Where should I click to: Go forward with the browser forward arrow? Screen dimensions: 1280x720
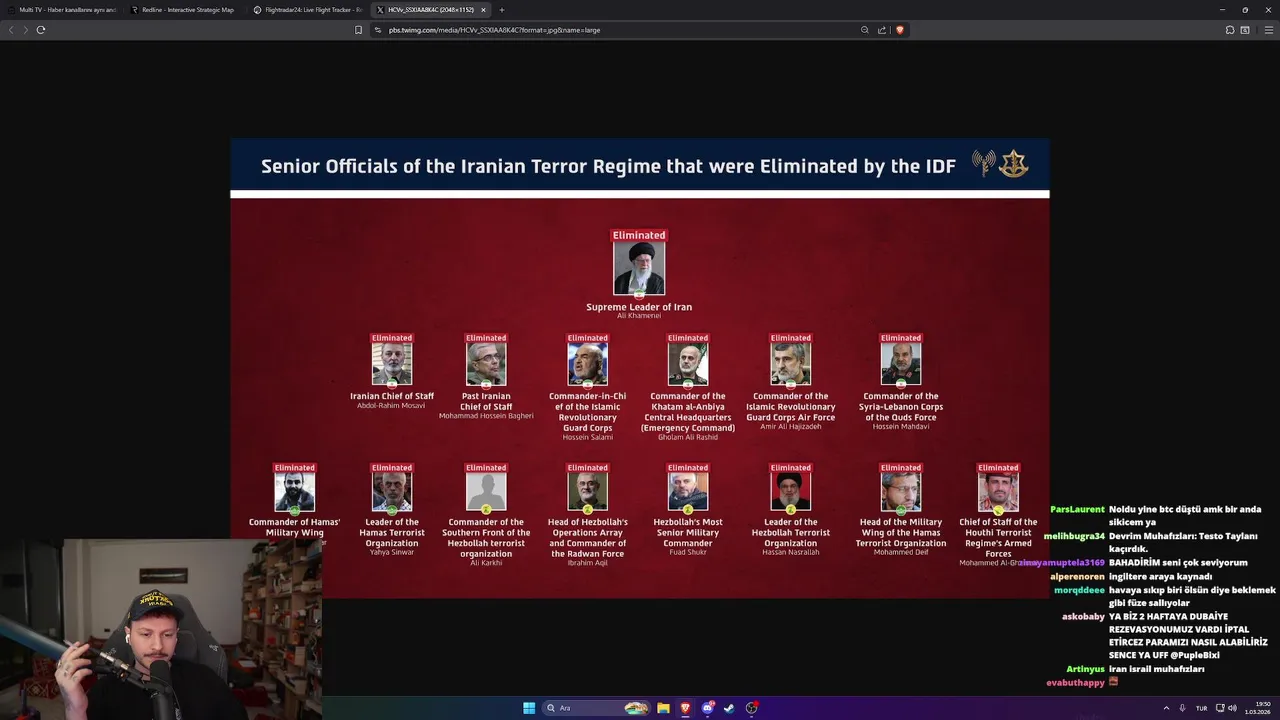26,30
